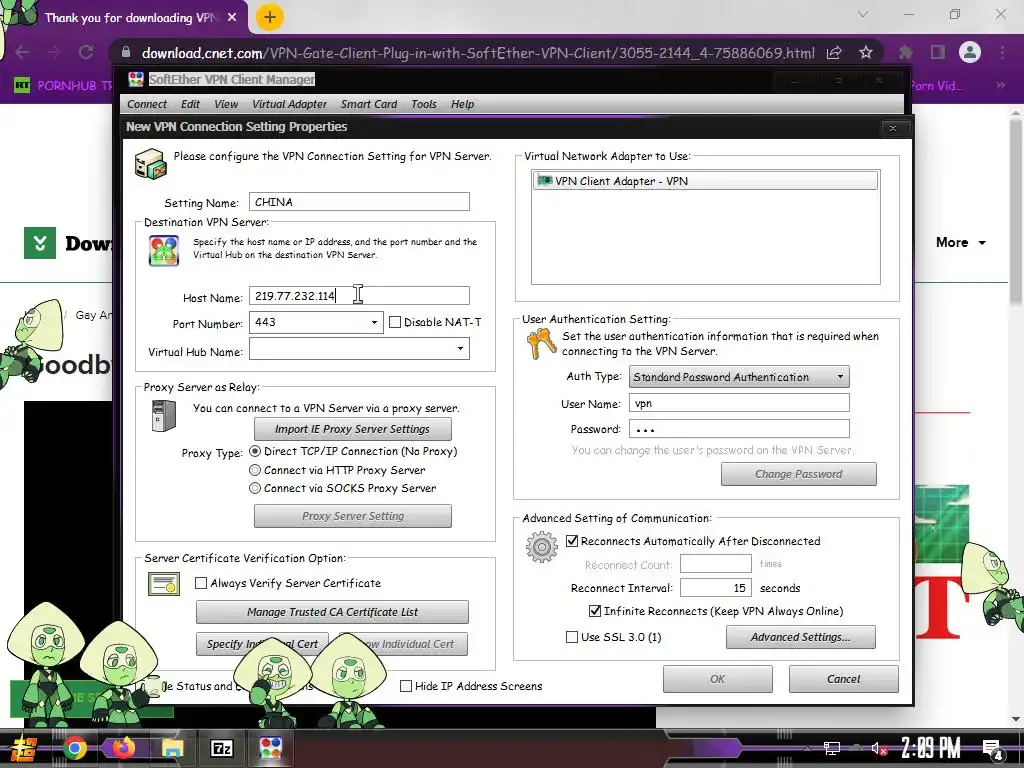Check Always Verify Server Certificate
This screenshot has width=1024, height=768.
201,583
